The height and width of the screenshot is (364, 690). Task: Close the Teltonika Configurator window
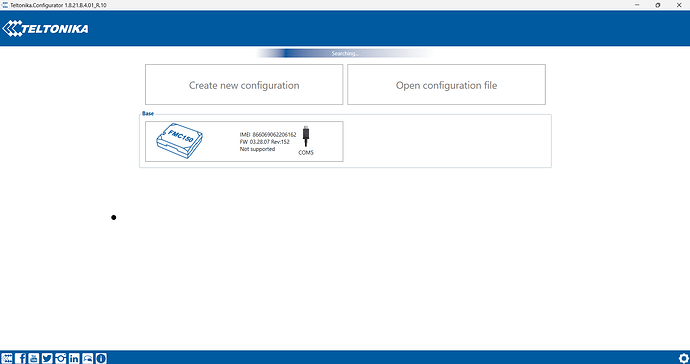click(x=679, y=5)
